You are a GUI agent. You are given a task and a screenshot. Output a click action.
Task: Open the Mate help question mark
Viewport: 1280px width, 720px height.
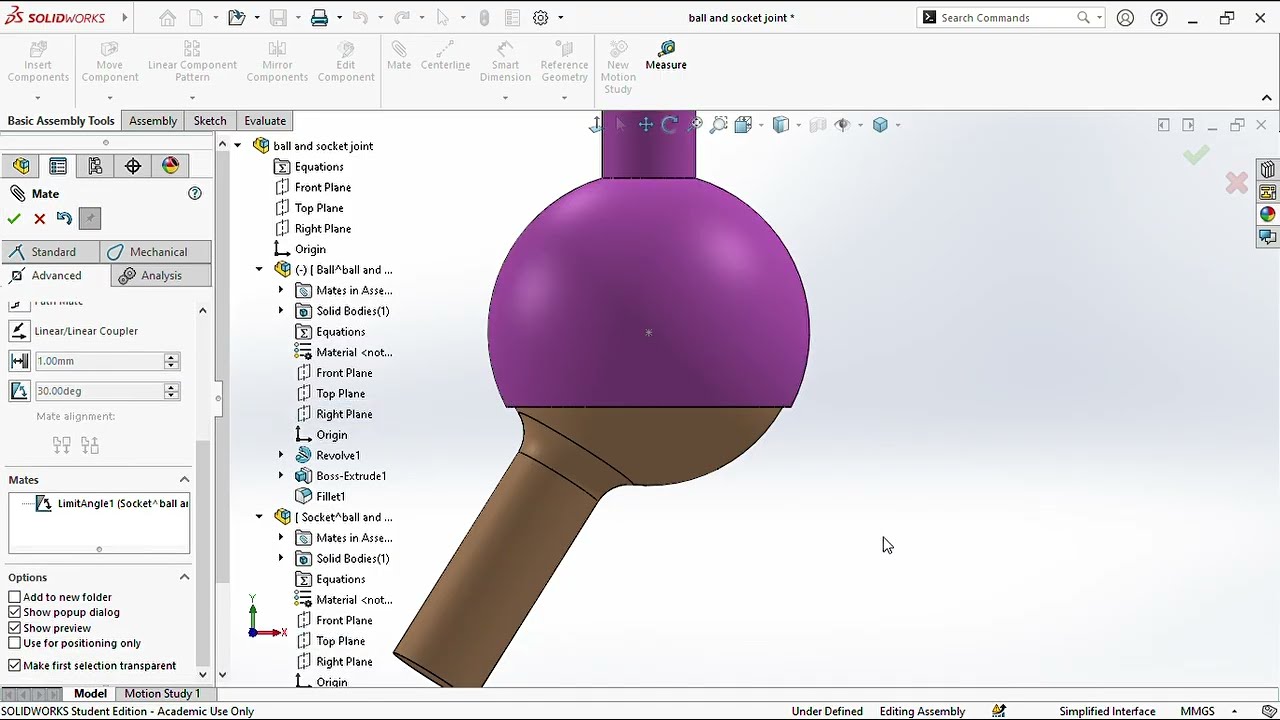tap(195, 194)
